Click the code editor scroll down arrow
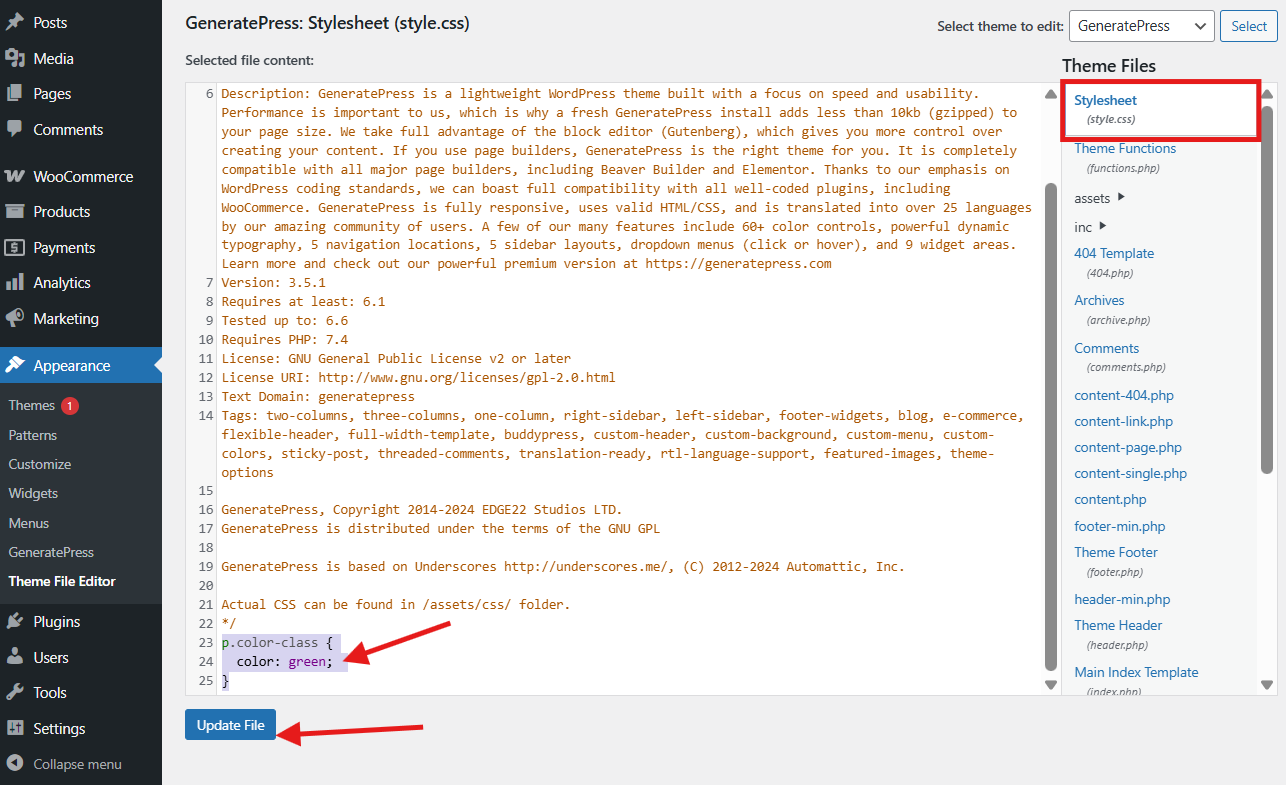Screen dimensions: 1286x785 click(x=1050, y=685)
